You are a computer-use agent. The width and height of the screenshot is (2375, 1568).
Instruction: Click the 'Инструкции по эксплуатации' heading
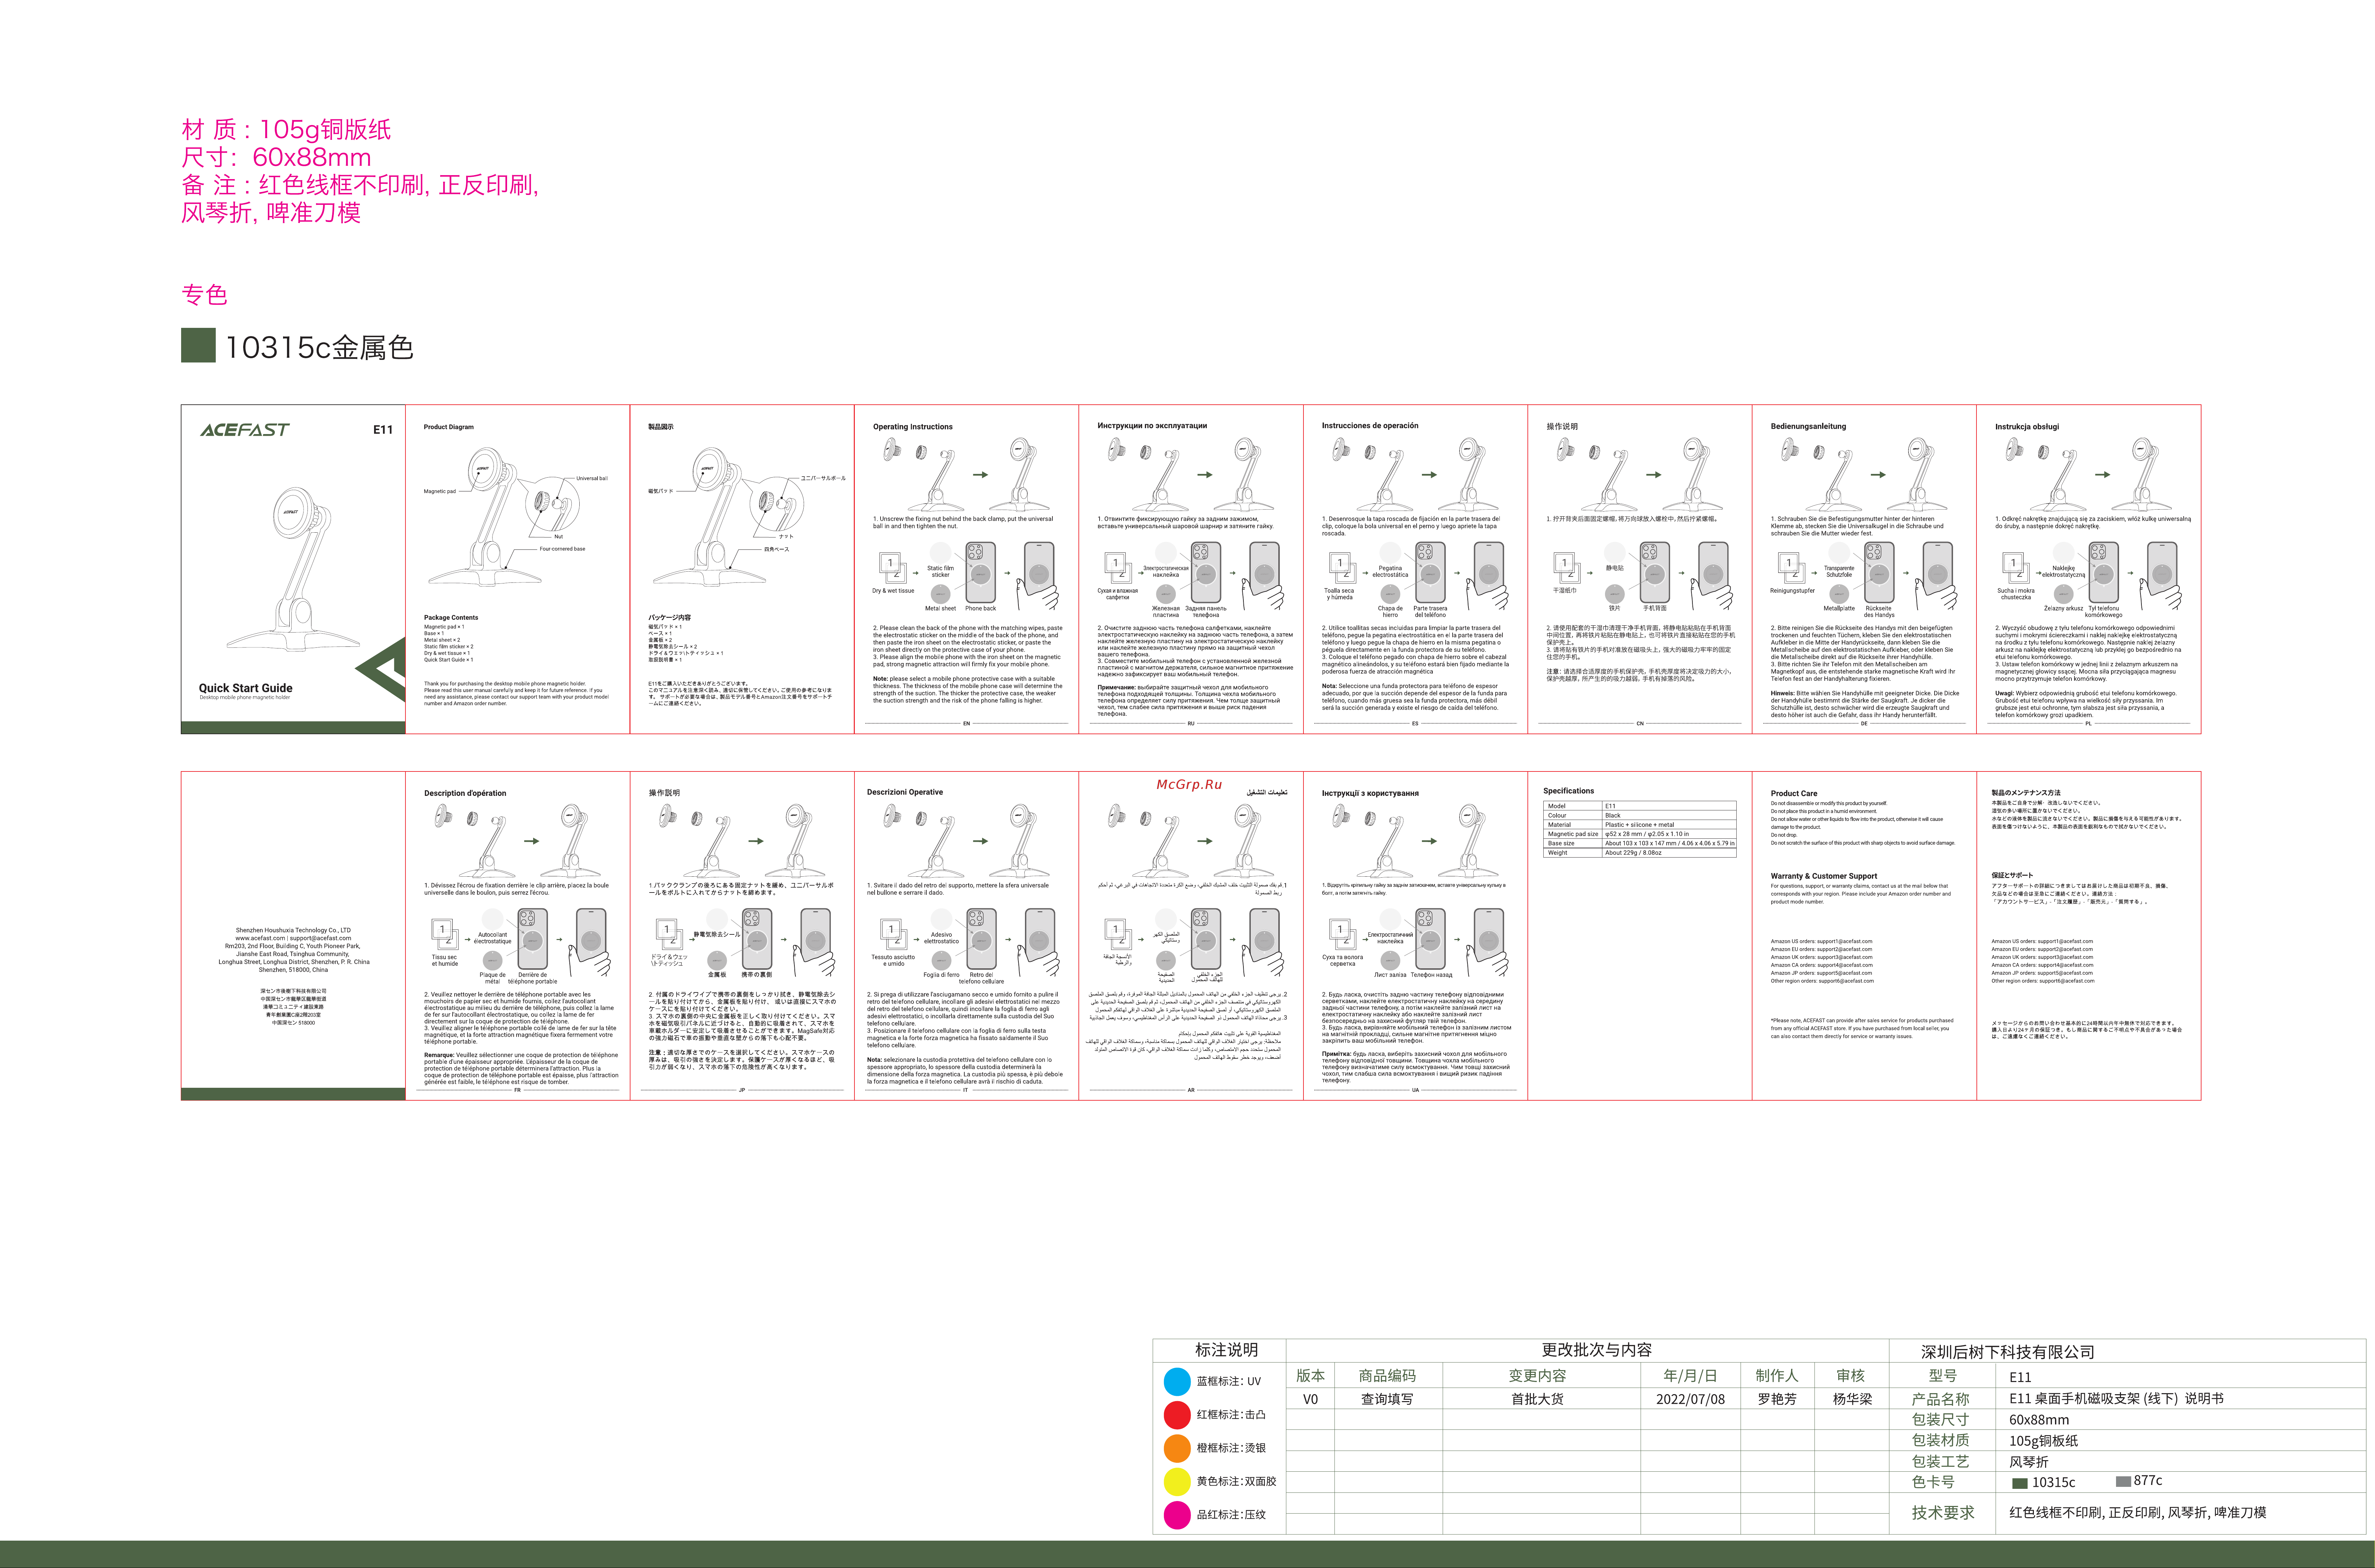click(1152, 426)
